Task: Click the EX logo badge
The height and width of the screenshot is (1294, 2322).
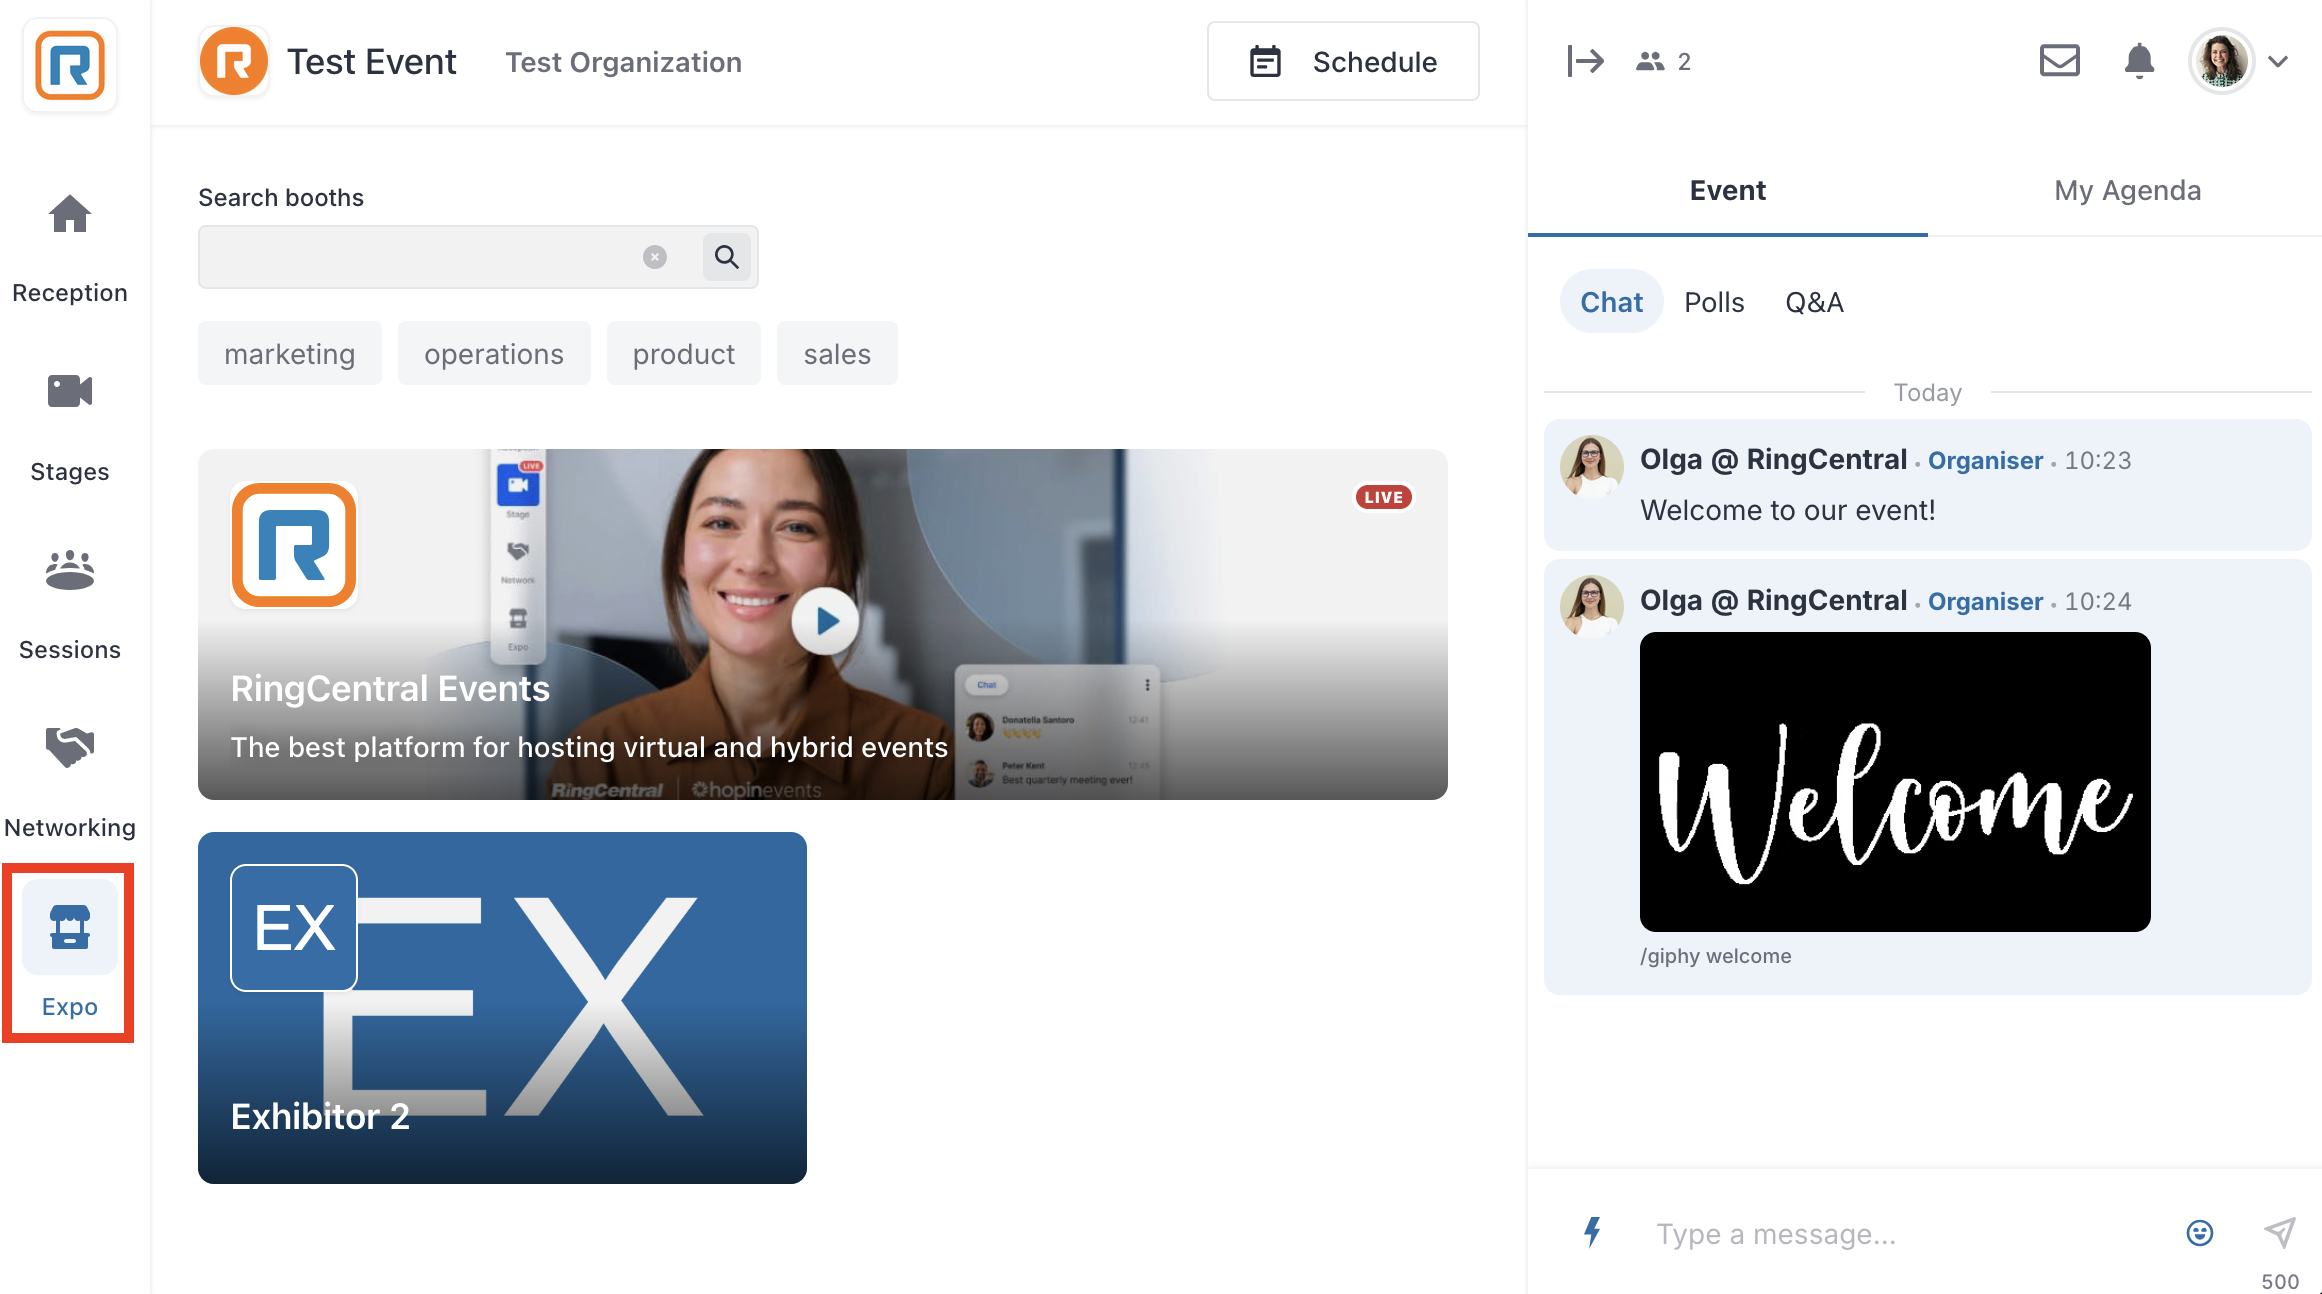Action: coord(294,928)
